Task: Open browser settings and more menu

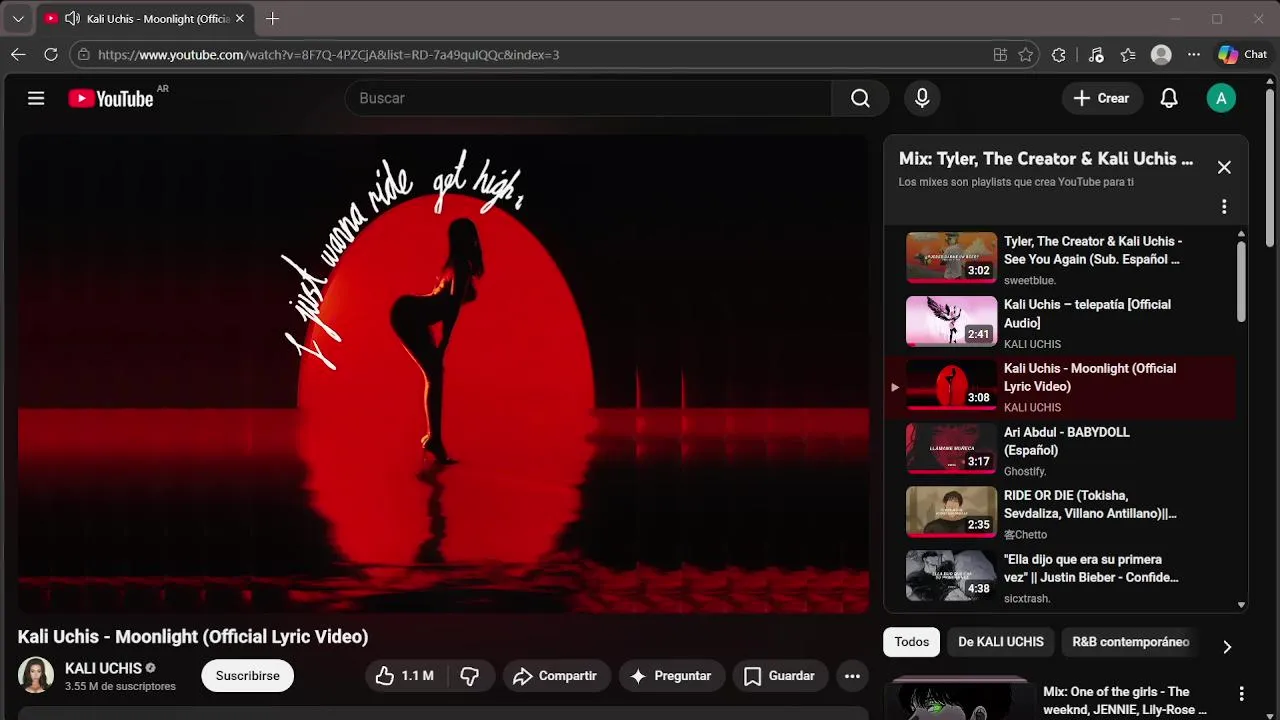Action: (x=1194, y=55)
